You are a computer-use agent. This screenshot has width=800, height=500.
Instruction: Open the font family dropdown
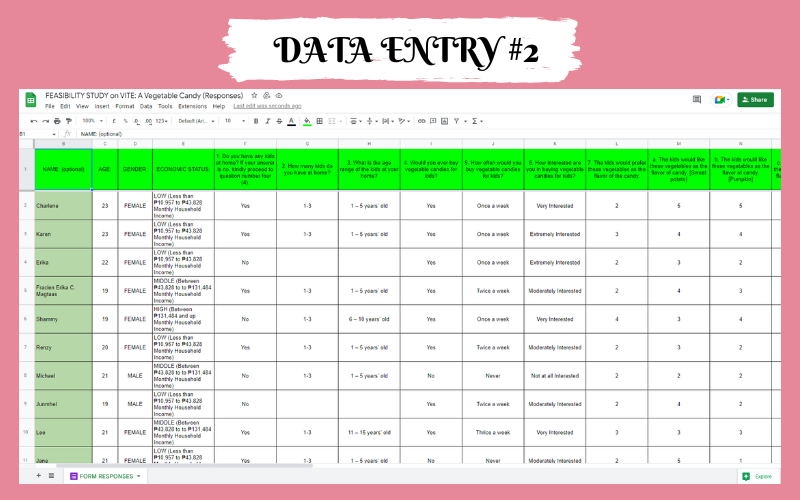196,121
